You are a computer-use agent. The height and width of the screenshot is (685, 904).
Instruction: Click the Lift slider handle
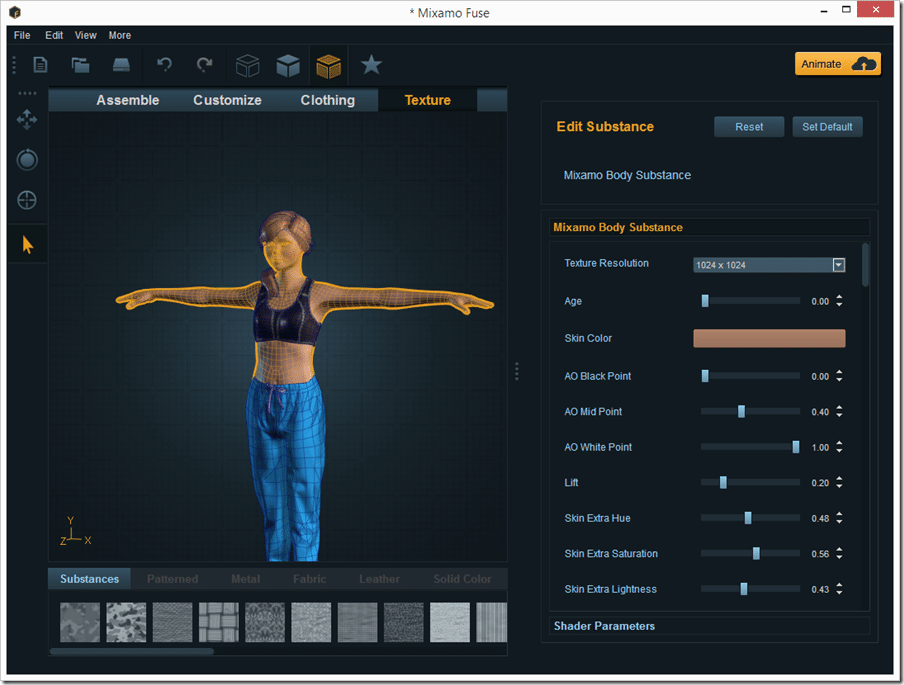point(723,483)
